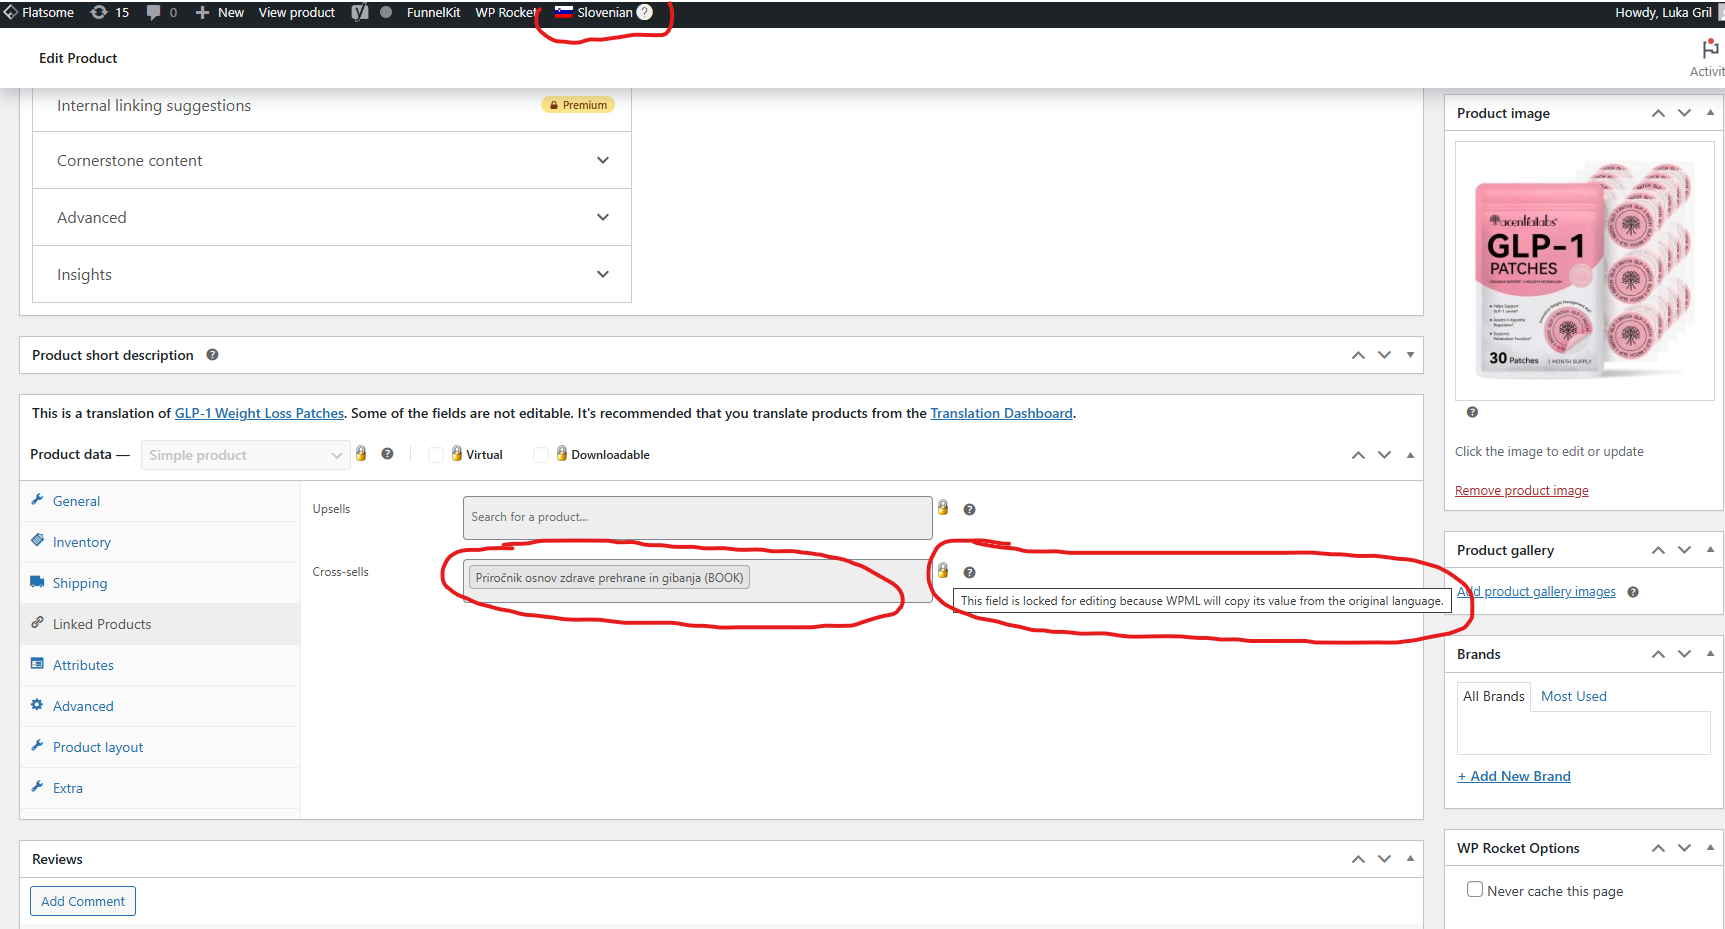Viewport: 1725px width, 929px height.
Task: Click the updates icon showing 15
Action: (x=100, y=12)
